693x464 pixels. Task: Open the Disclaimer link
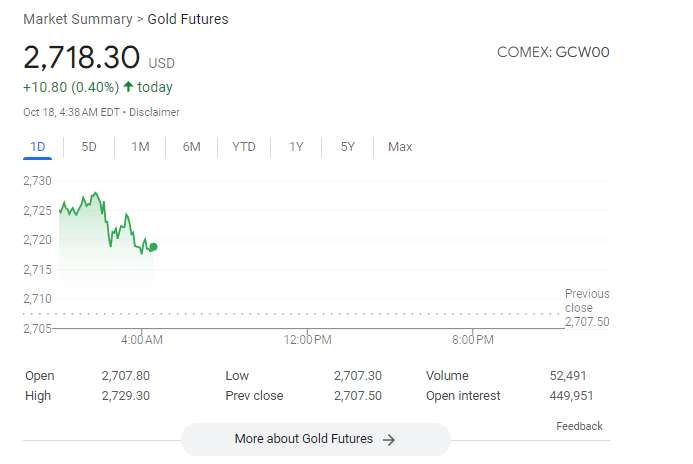coord(157,112)
